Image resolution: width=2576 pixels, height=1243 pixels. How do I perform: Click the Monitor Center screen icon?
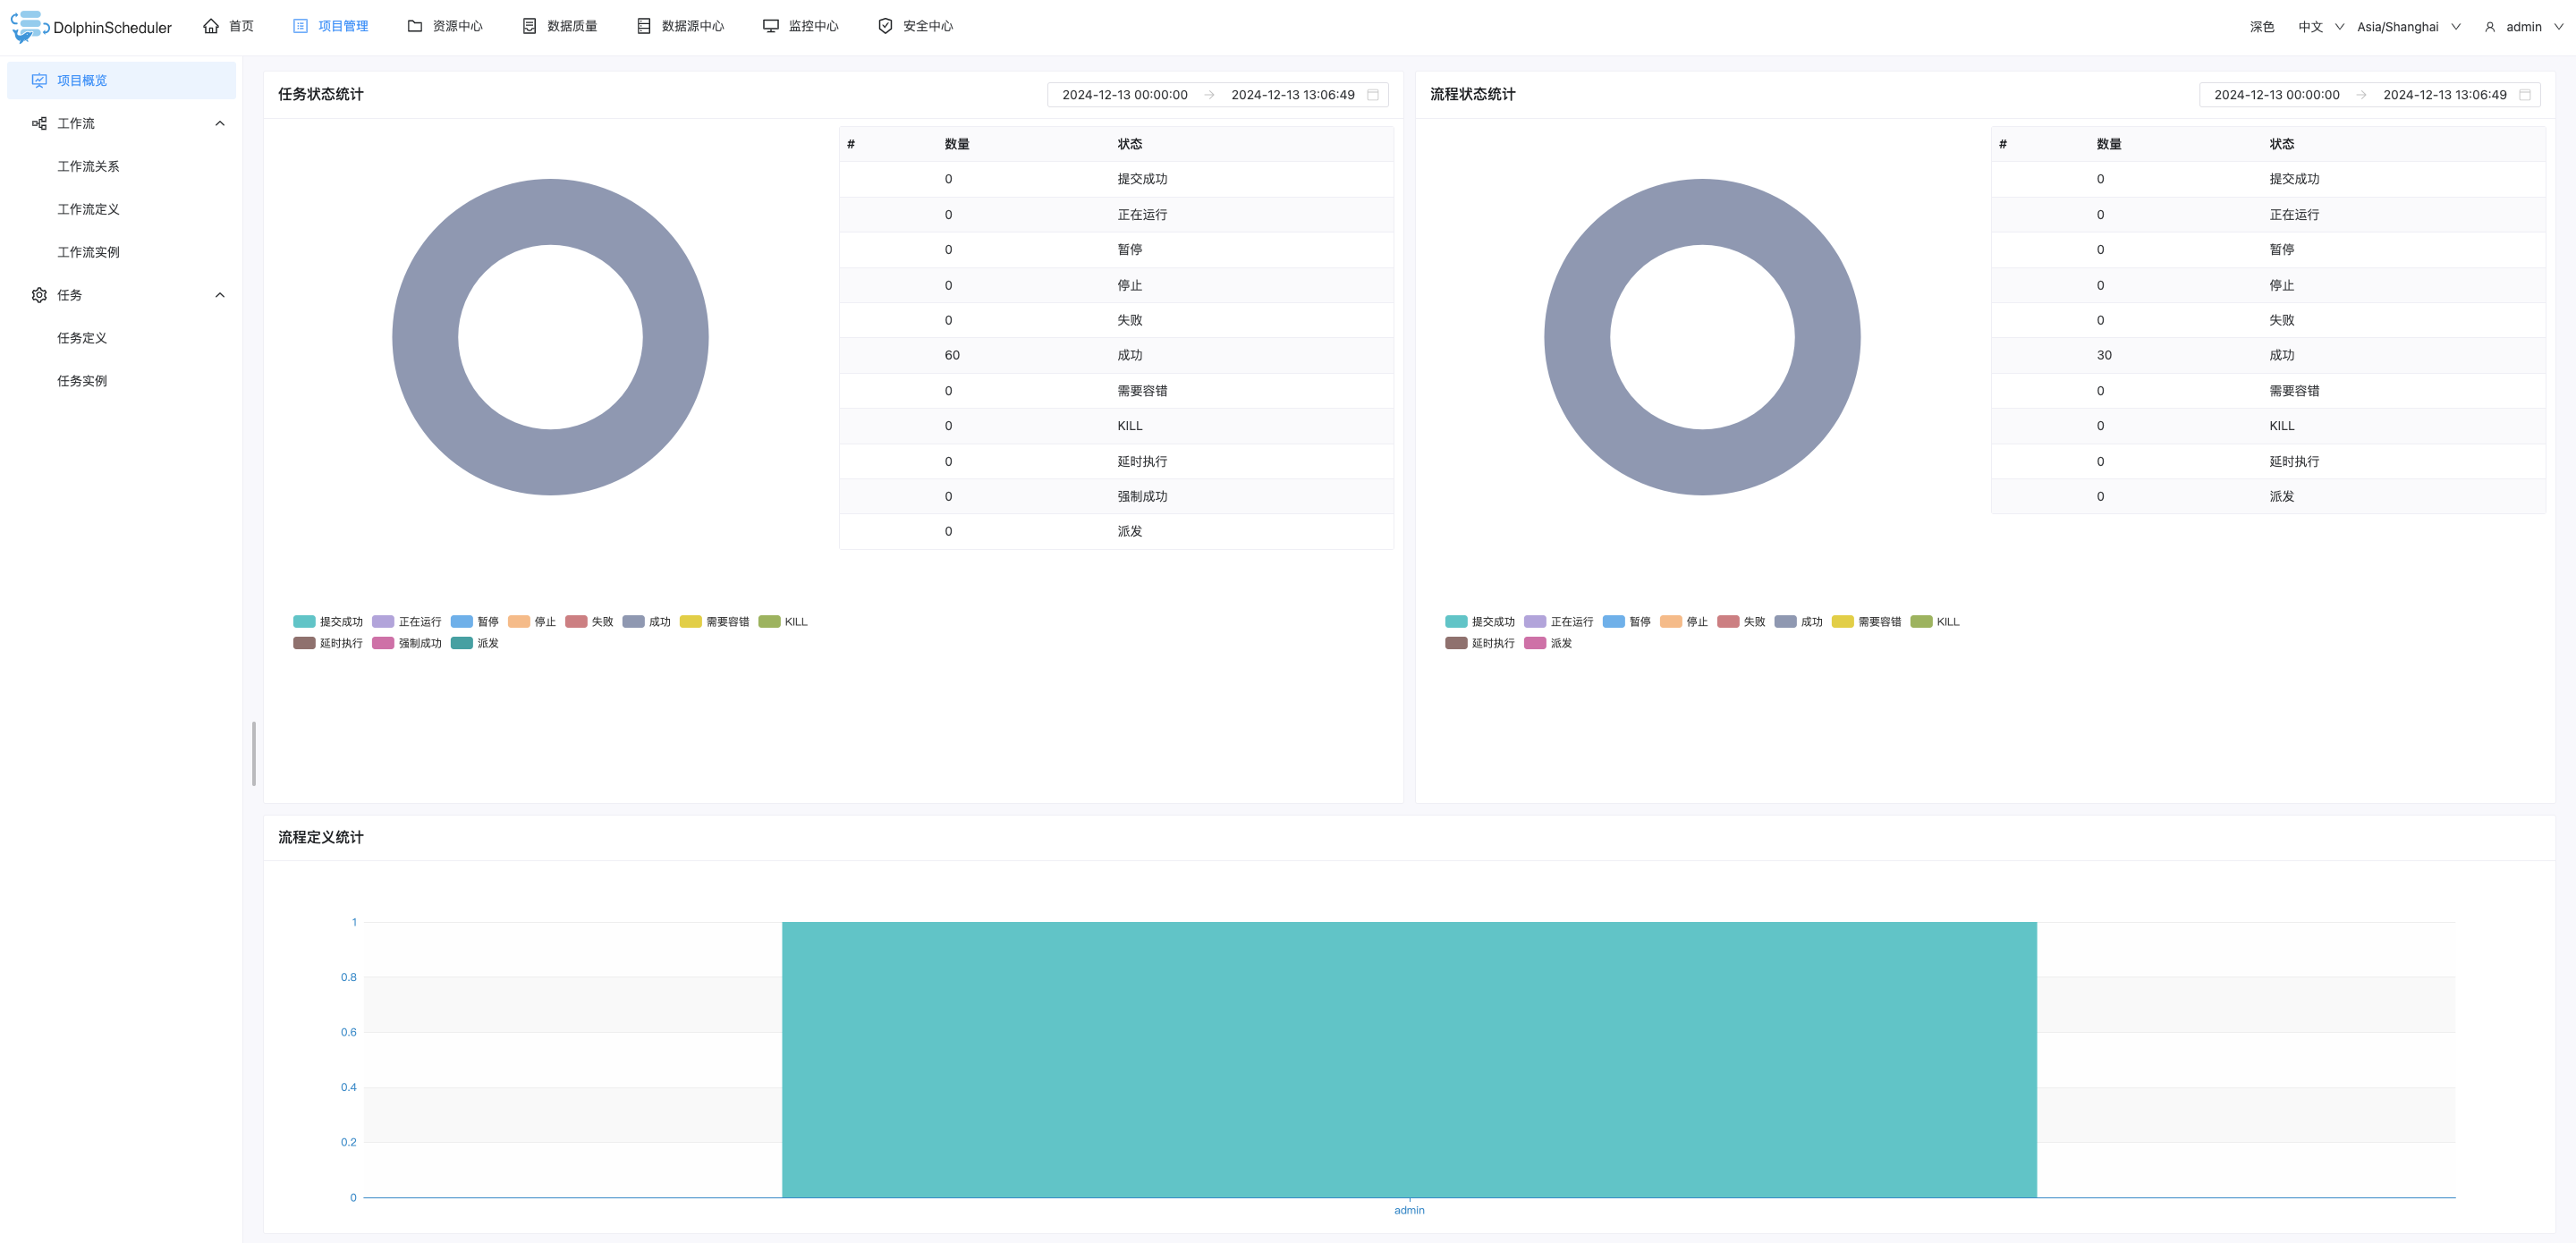[x=770, y=26]
